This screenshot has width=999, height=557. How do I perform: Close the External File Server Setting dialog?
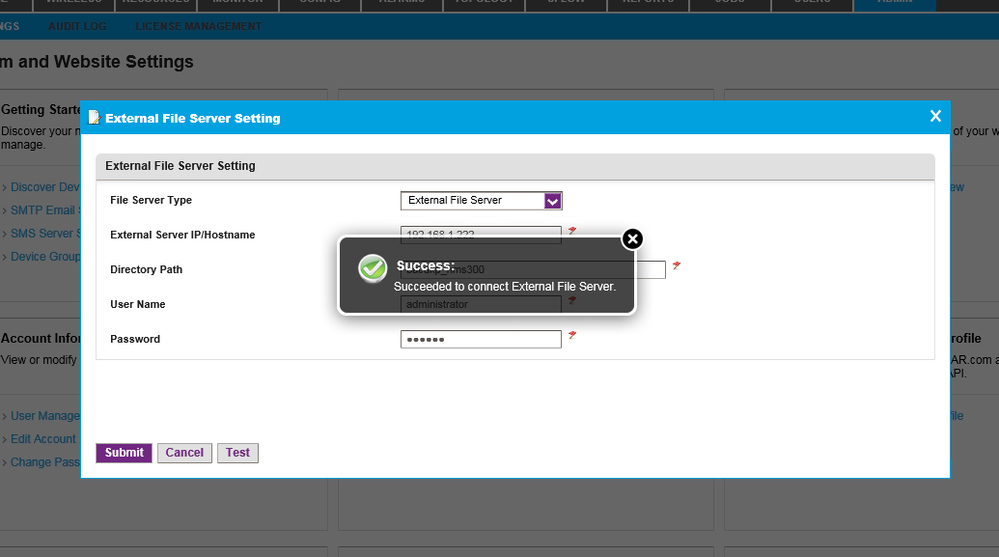pos(935,116)
